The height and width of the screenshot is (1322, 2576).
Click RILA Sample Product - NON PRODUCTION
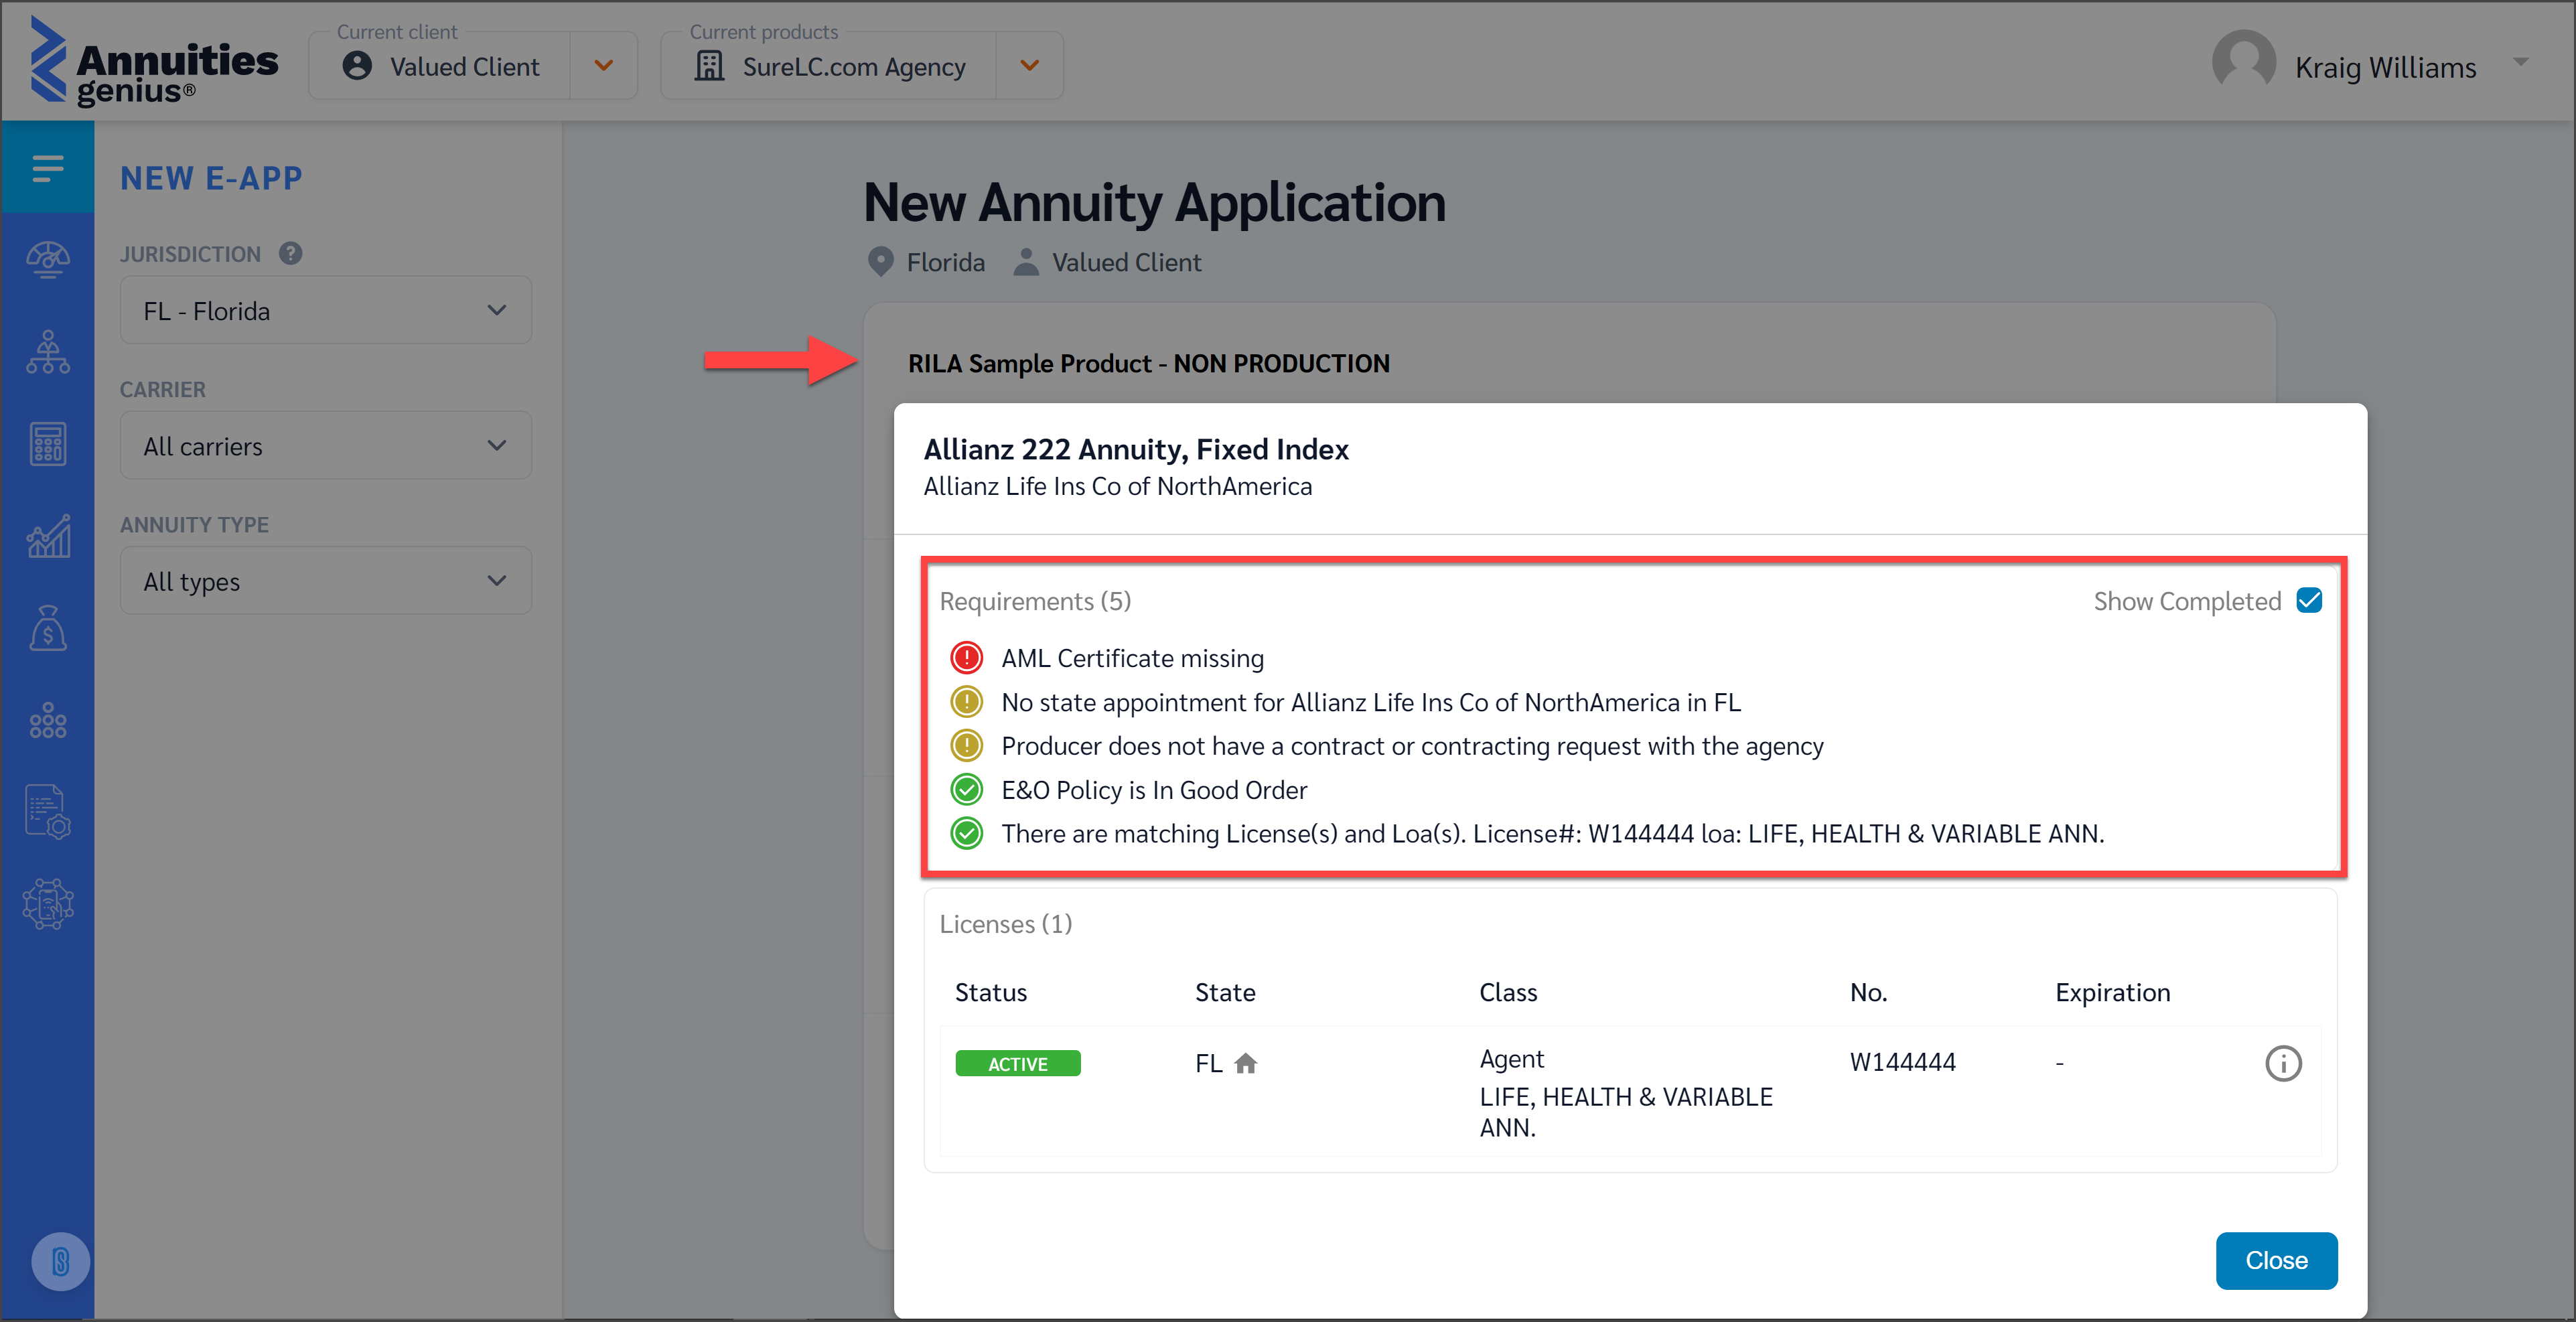click(x=1148, y=364)
